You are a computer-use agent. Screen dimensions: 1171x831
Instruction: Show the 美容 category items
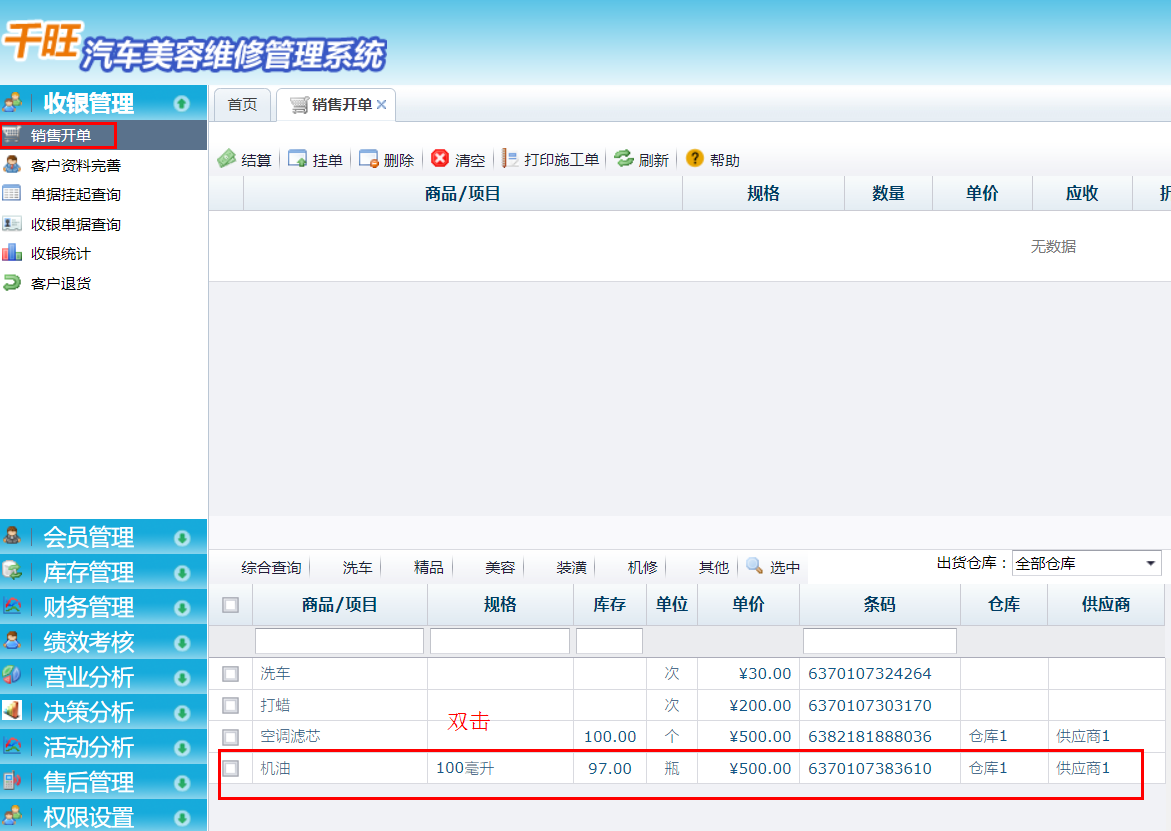[500, 567]
